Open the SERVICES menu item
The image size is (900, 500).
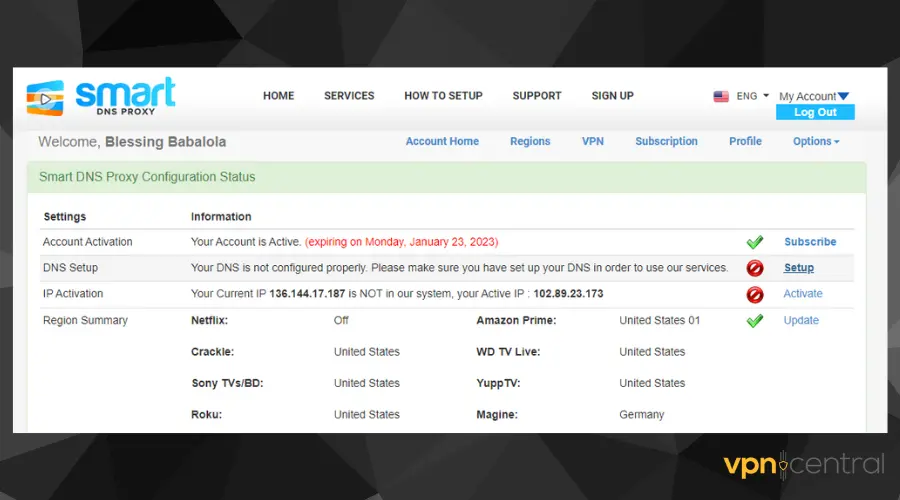pyautogui.click(x=349, y=96)
